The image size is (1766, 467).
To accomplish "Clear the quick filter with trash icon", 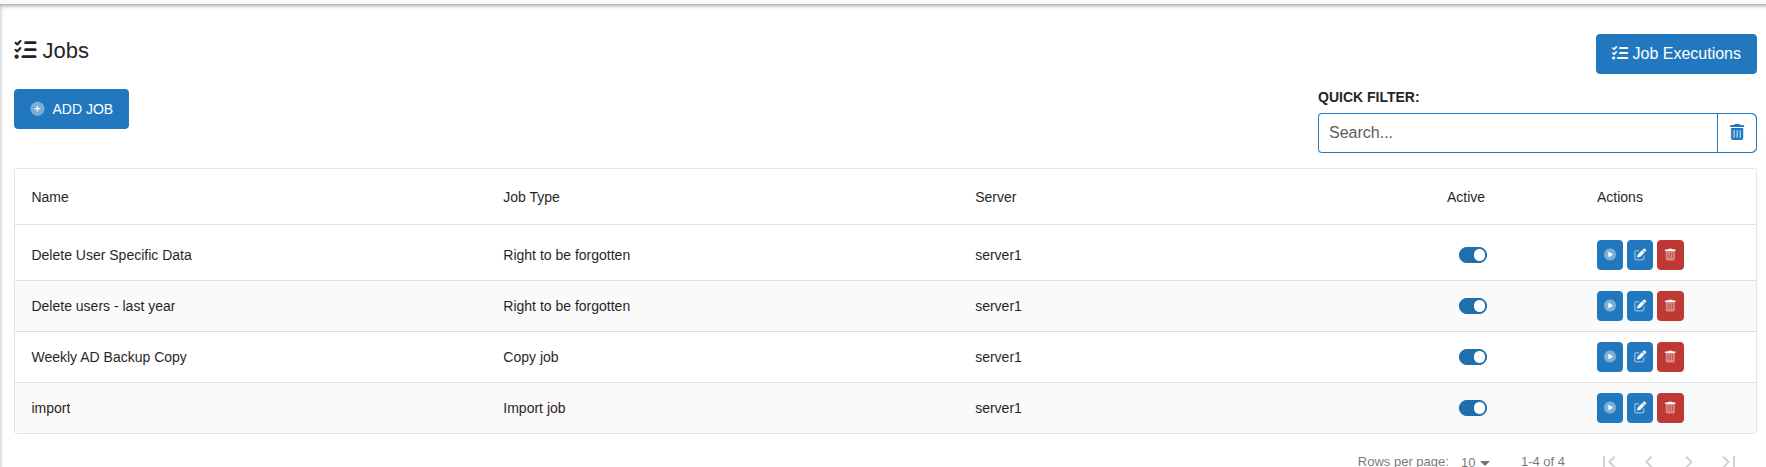I will 1736,133.
